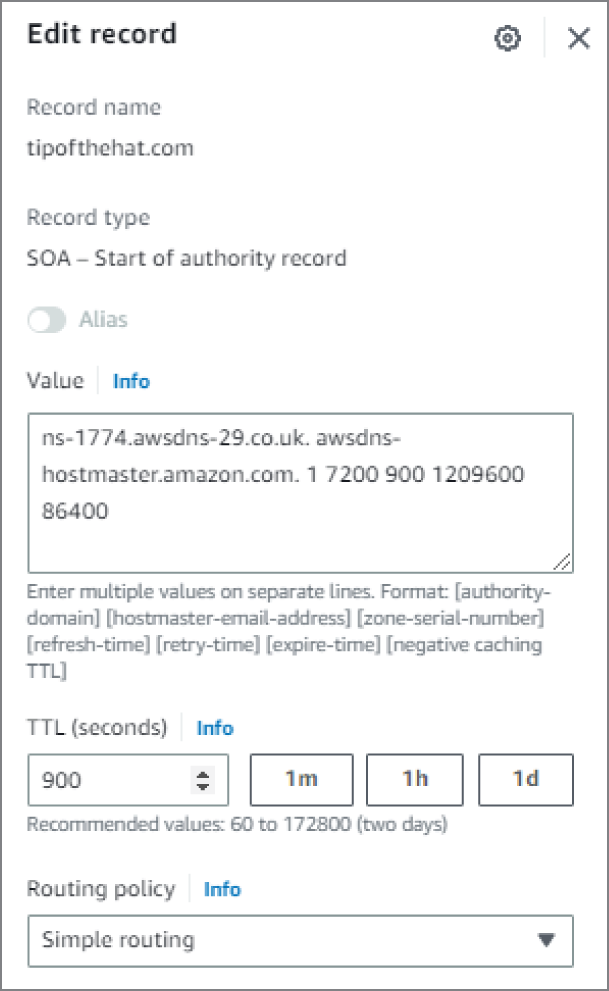
Task: Click the resize handle of the Value box
Action: pos(562,562)
